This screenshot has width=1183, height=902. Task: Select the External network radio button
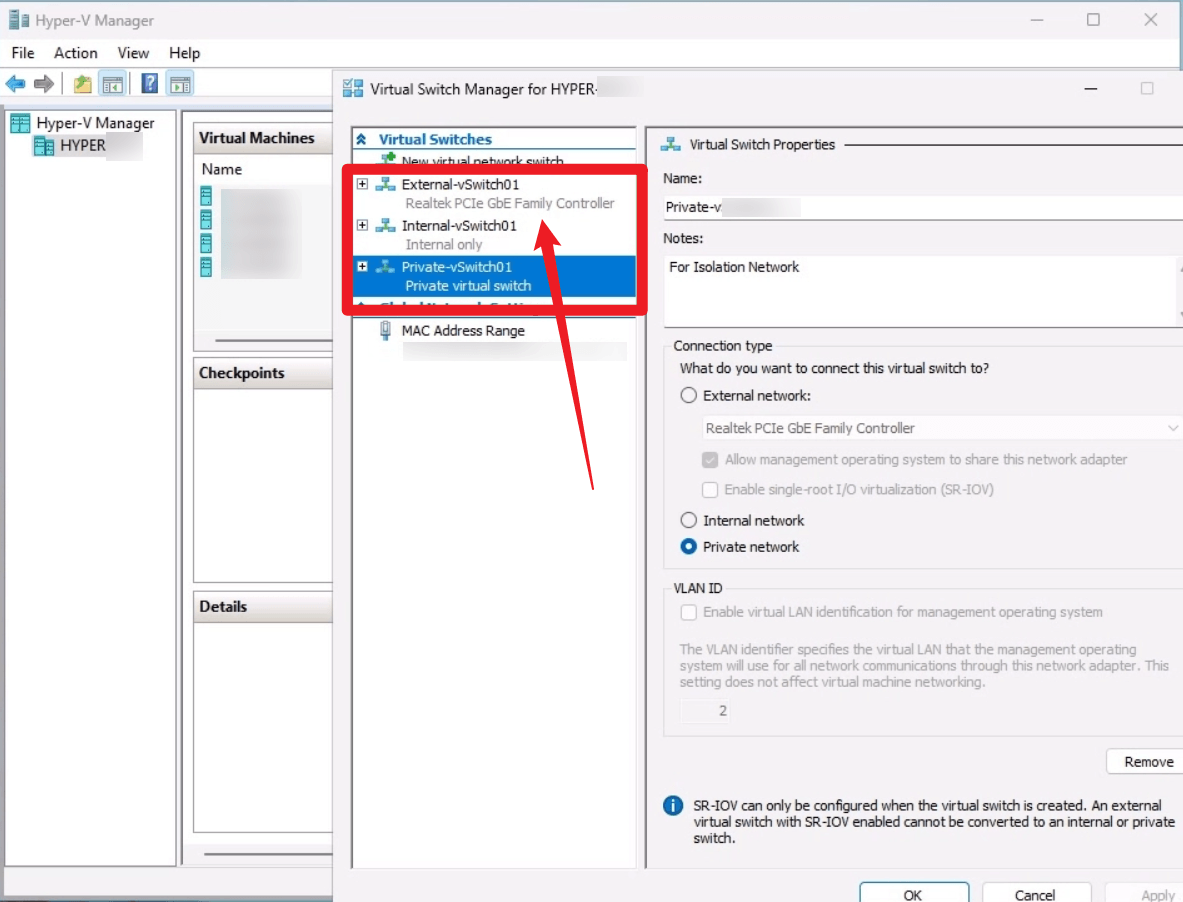coord(688,395)
